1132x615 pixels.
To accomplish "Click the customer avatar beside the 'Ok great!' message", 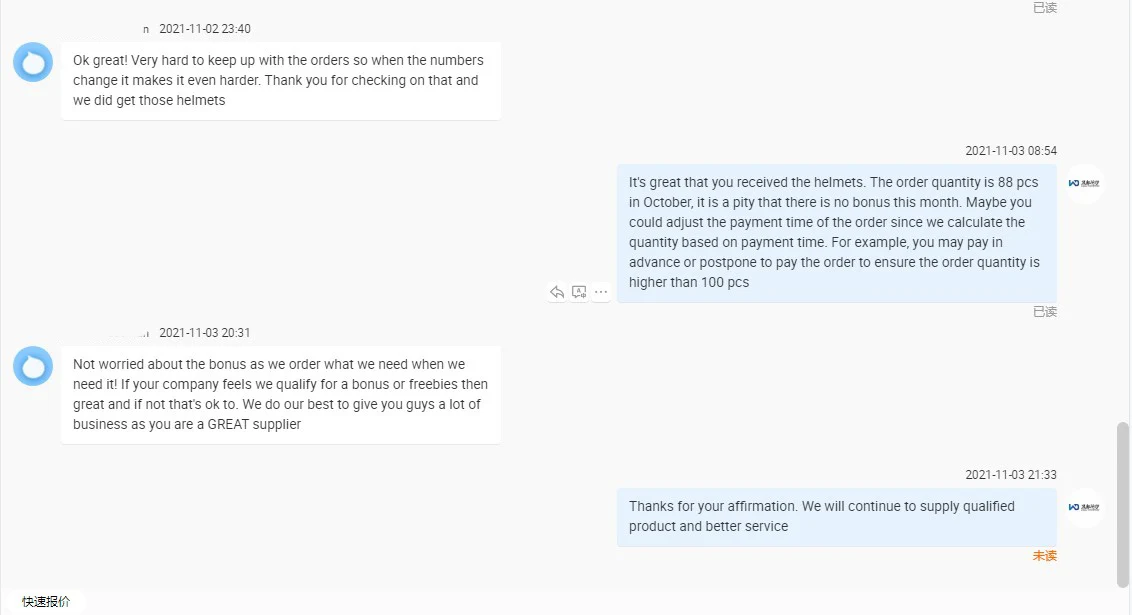I will tap(33, 62).
